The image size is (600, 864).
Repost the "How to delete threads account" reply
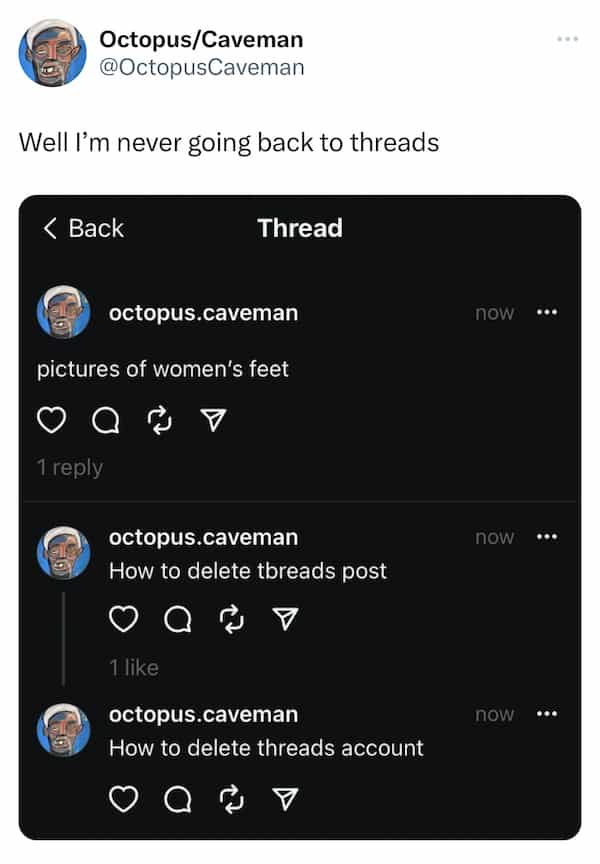pyautogui.click(x=231, y=798)
